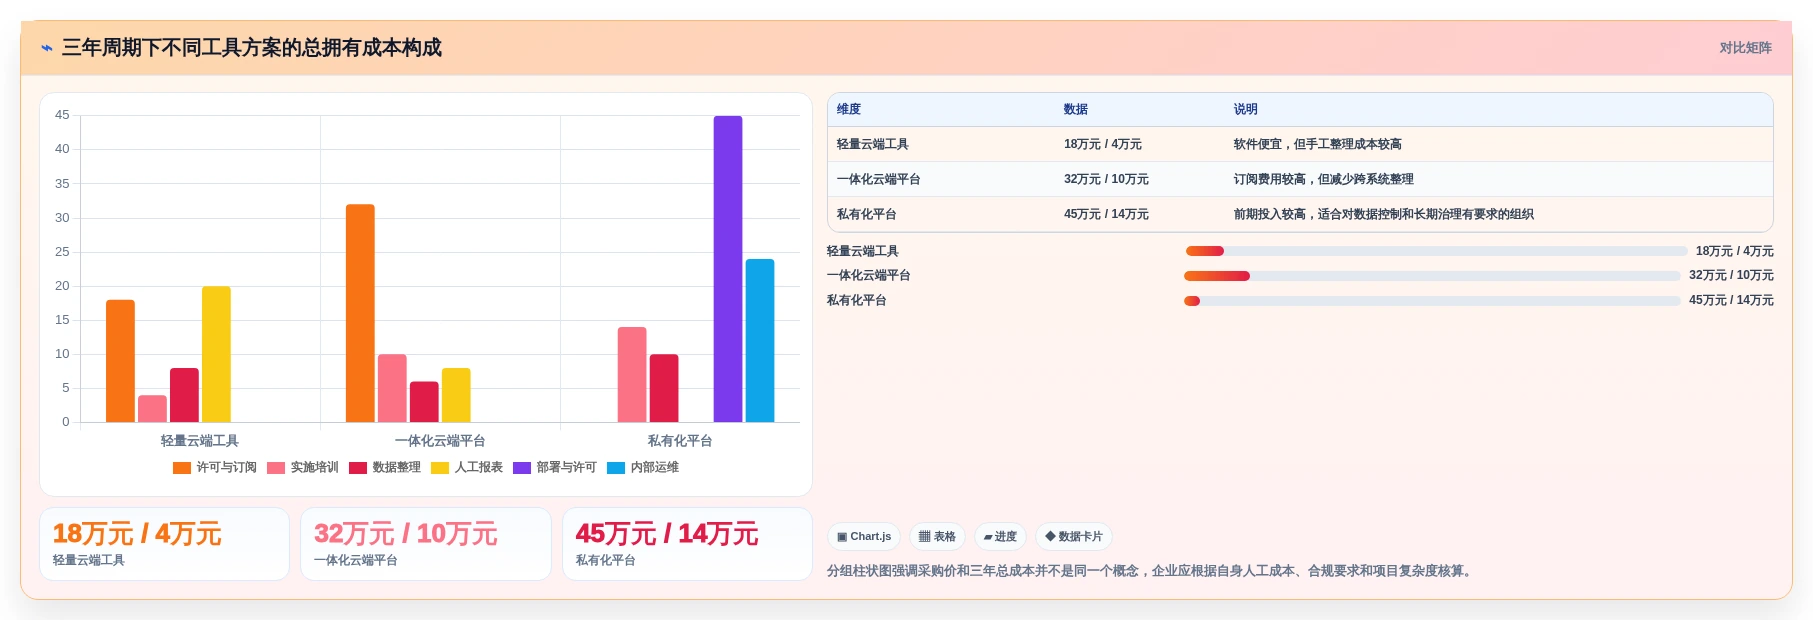Click the 一体化云端平台 x-axis label
Screen dimensions: 1813x620
pyautogui.click(x=440, y=441)
